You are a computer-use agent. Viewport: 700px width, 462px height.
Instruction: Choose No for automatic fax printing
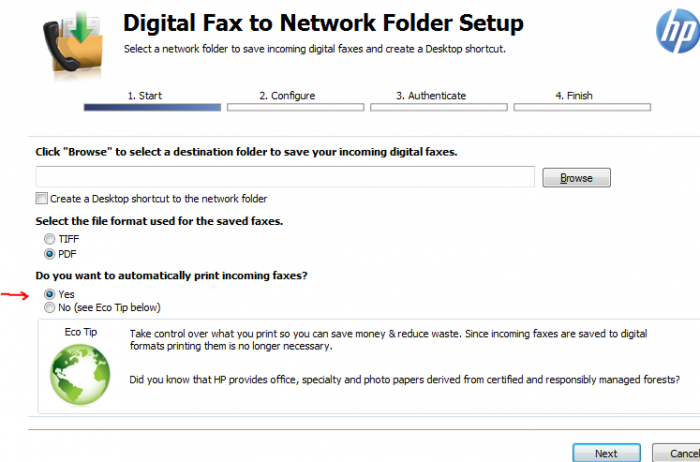(50, 308)
